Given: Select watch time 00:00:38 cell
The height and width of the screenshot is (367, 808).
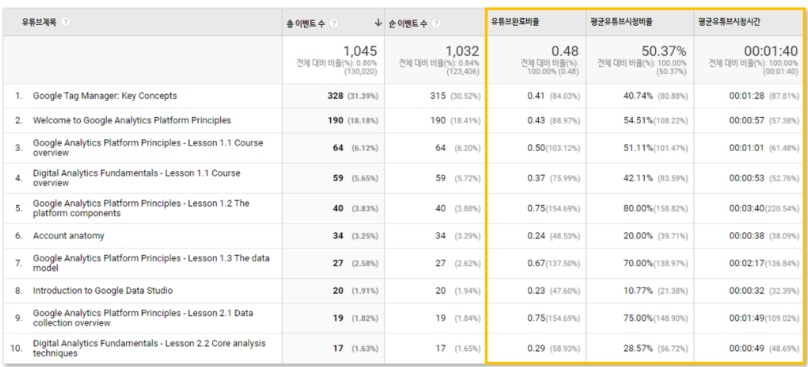Looking at the screenshot, I should [x=746, y=236].
